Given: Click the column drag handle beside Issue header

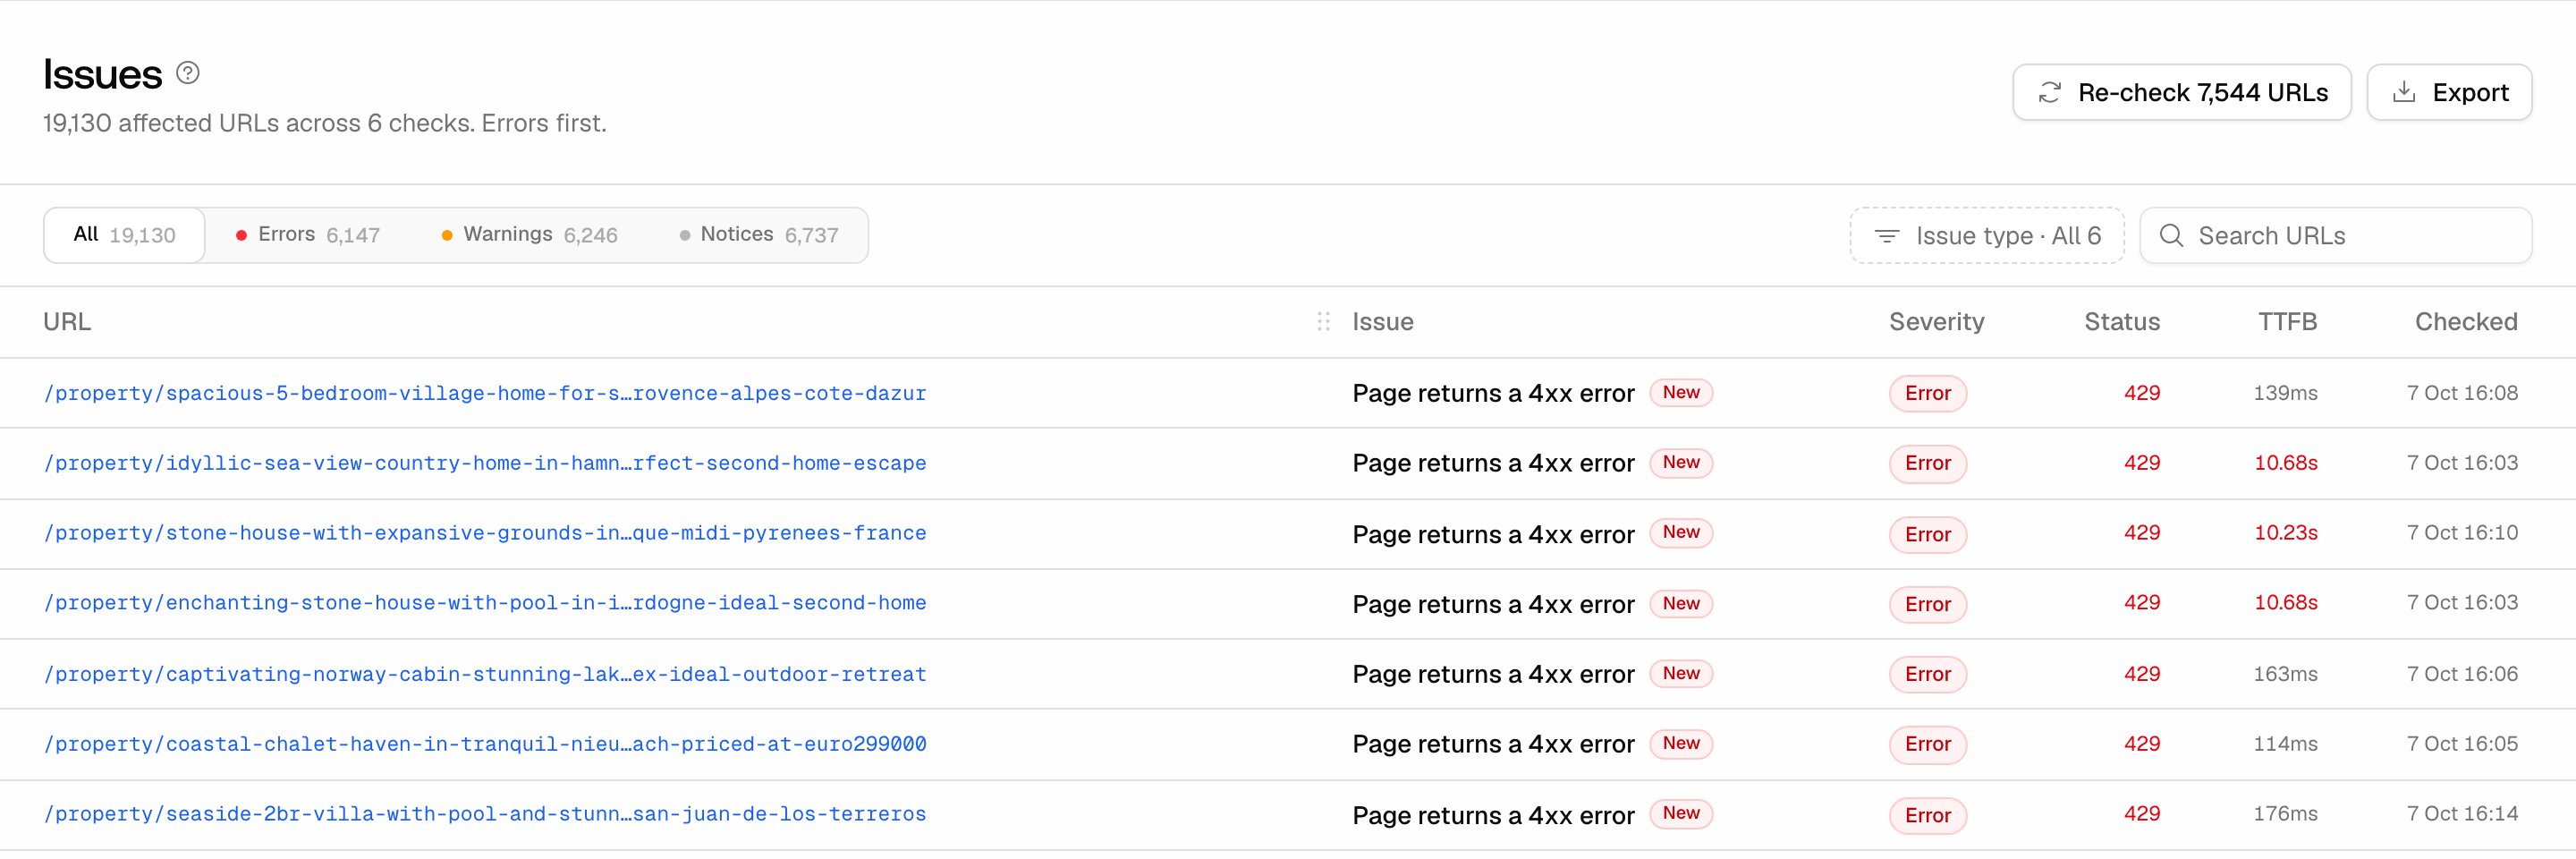Looking at the screenshot, I should (1323, 322).
